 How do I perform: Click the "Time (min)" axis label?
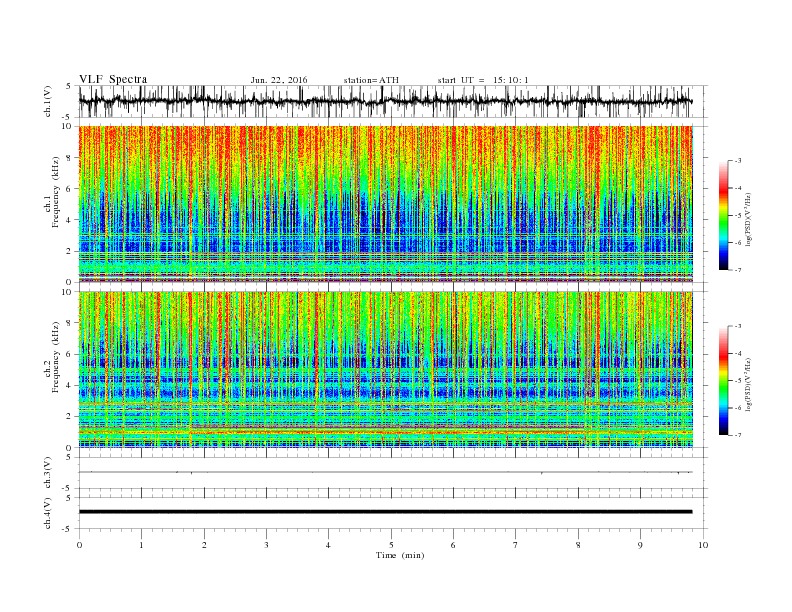pos(400,555)
